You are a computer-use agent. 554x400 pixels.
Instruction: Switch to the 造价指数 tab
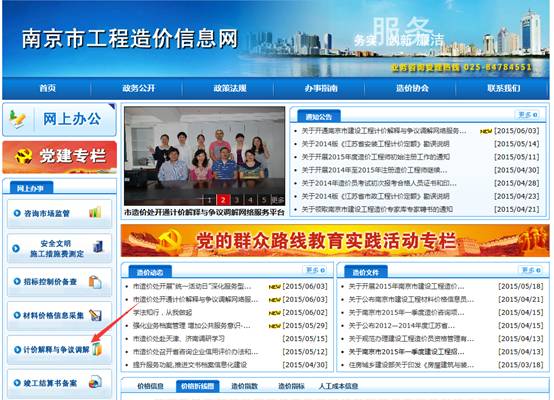pos(244,386)
